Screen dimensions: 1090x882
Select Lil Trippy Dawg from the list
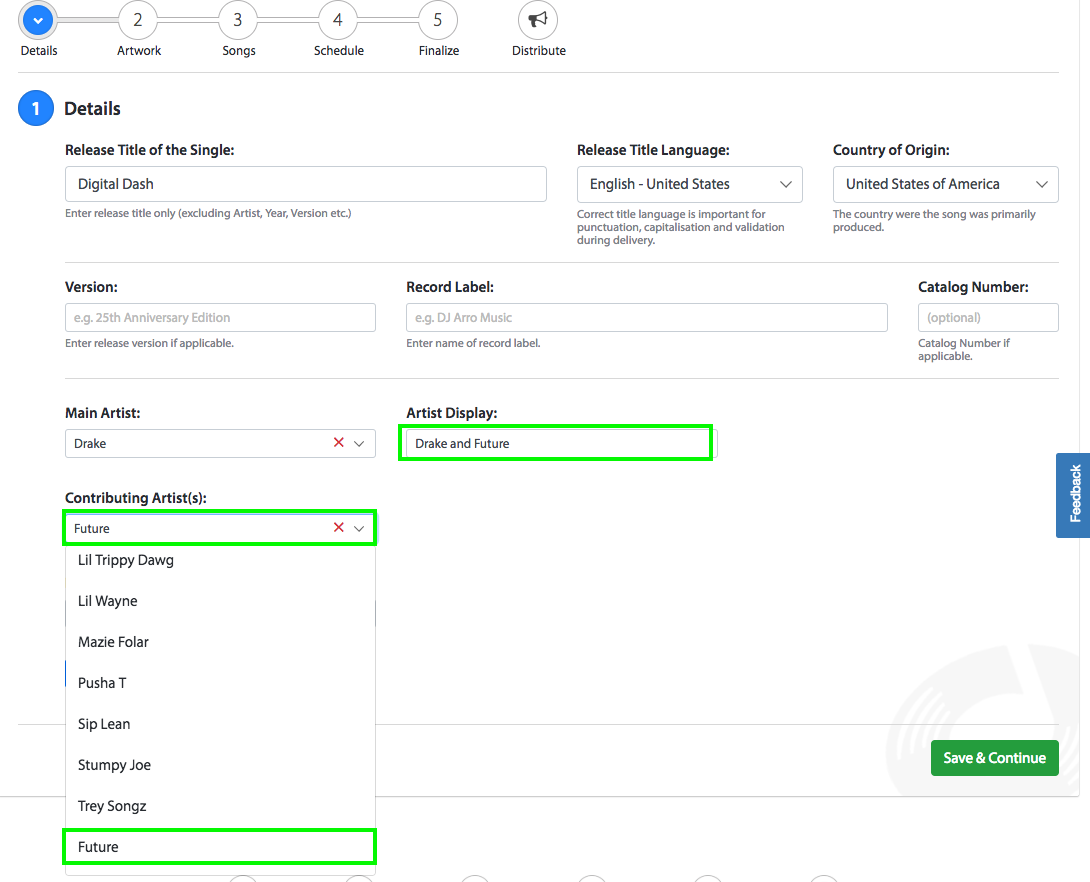pos(220,560)
